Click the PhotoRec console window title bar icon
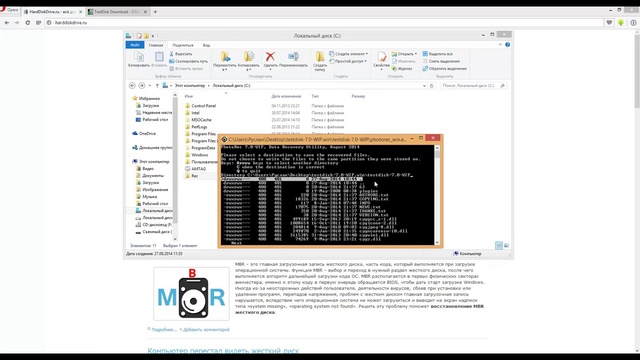The image size is (640, 360). (x=224, y=139)
